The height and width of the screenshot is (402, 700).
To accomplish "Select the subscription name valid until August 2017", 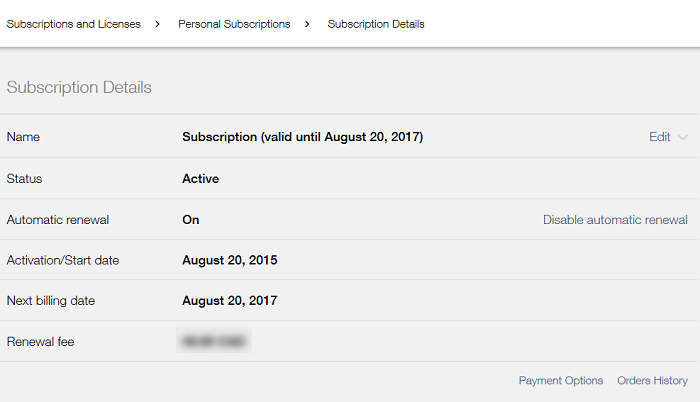I will tap(302, 137).
